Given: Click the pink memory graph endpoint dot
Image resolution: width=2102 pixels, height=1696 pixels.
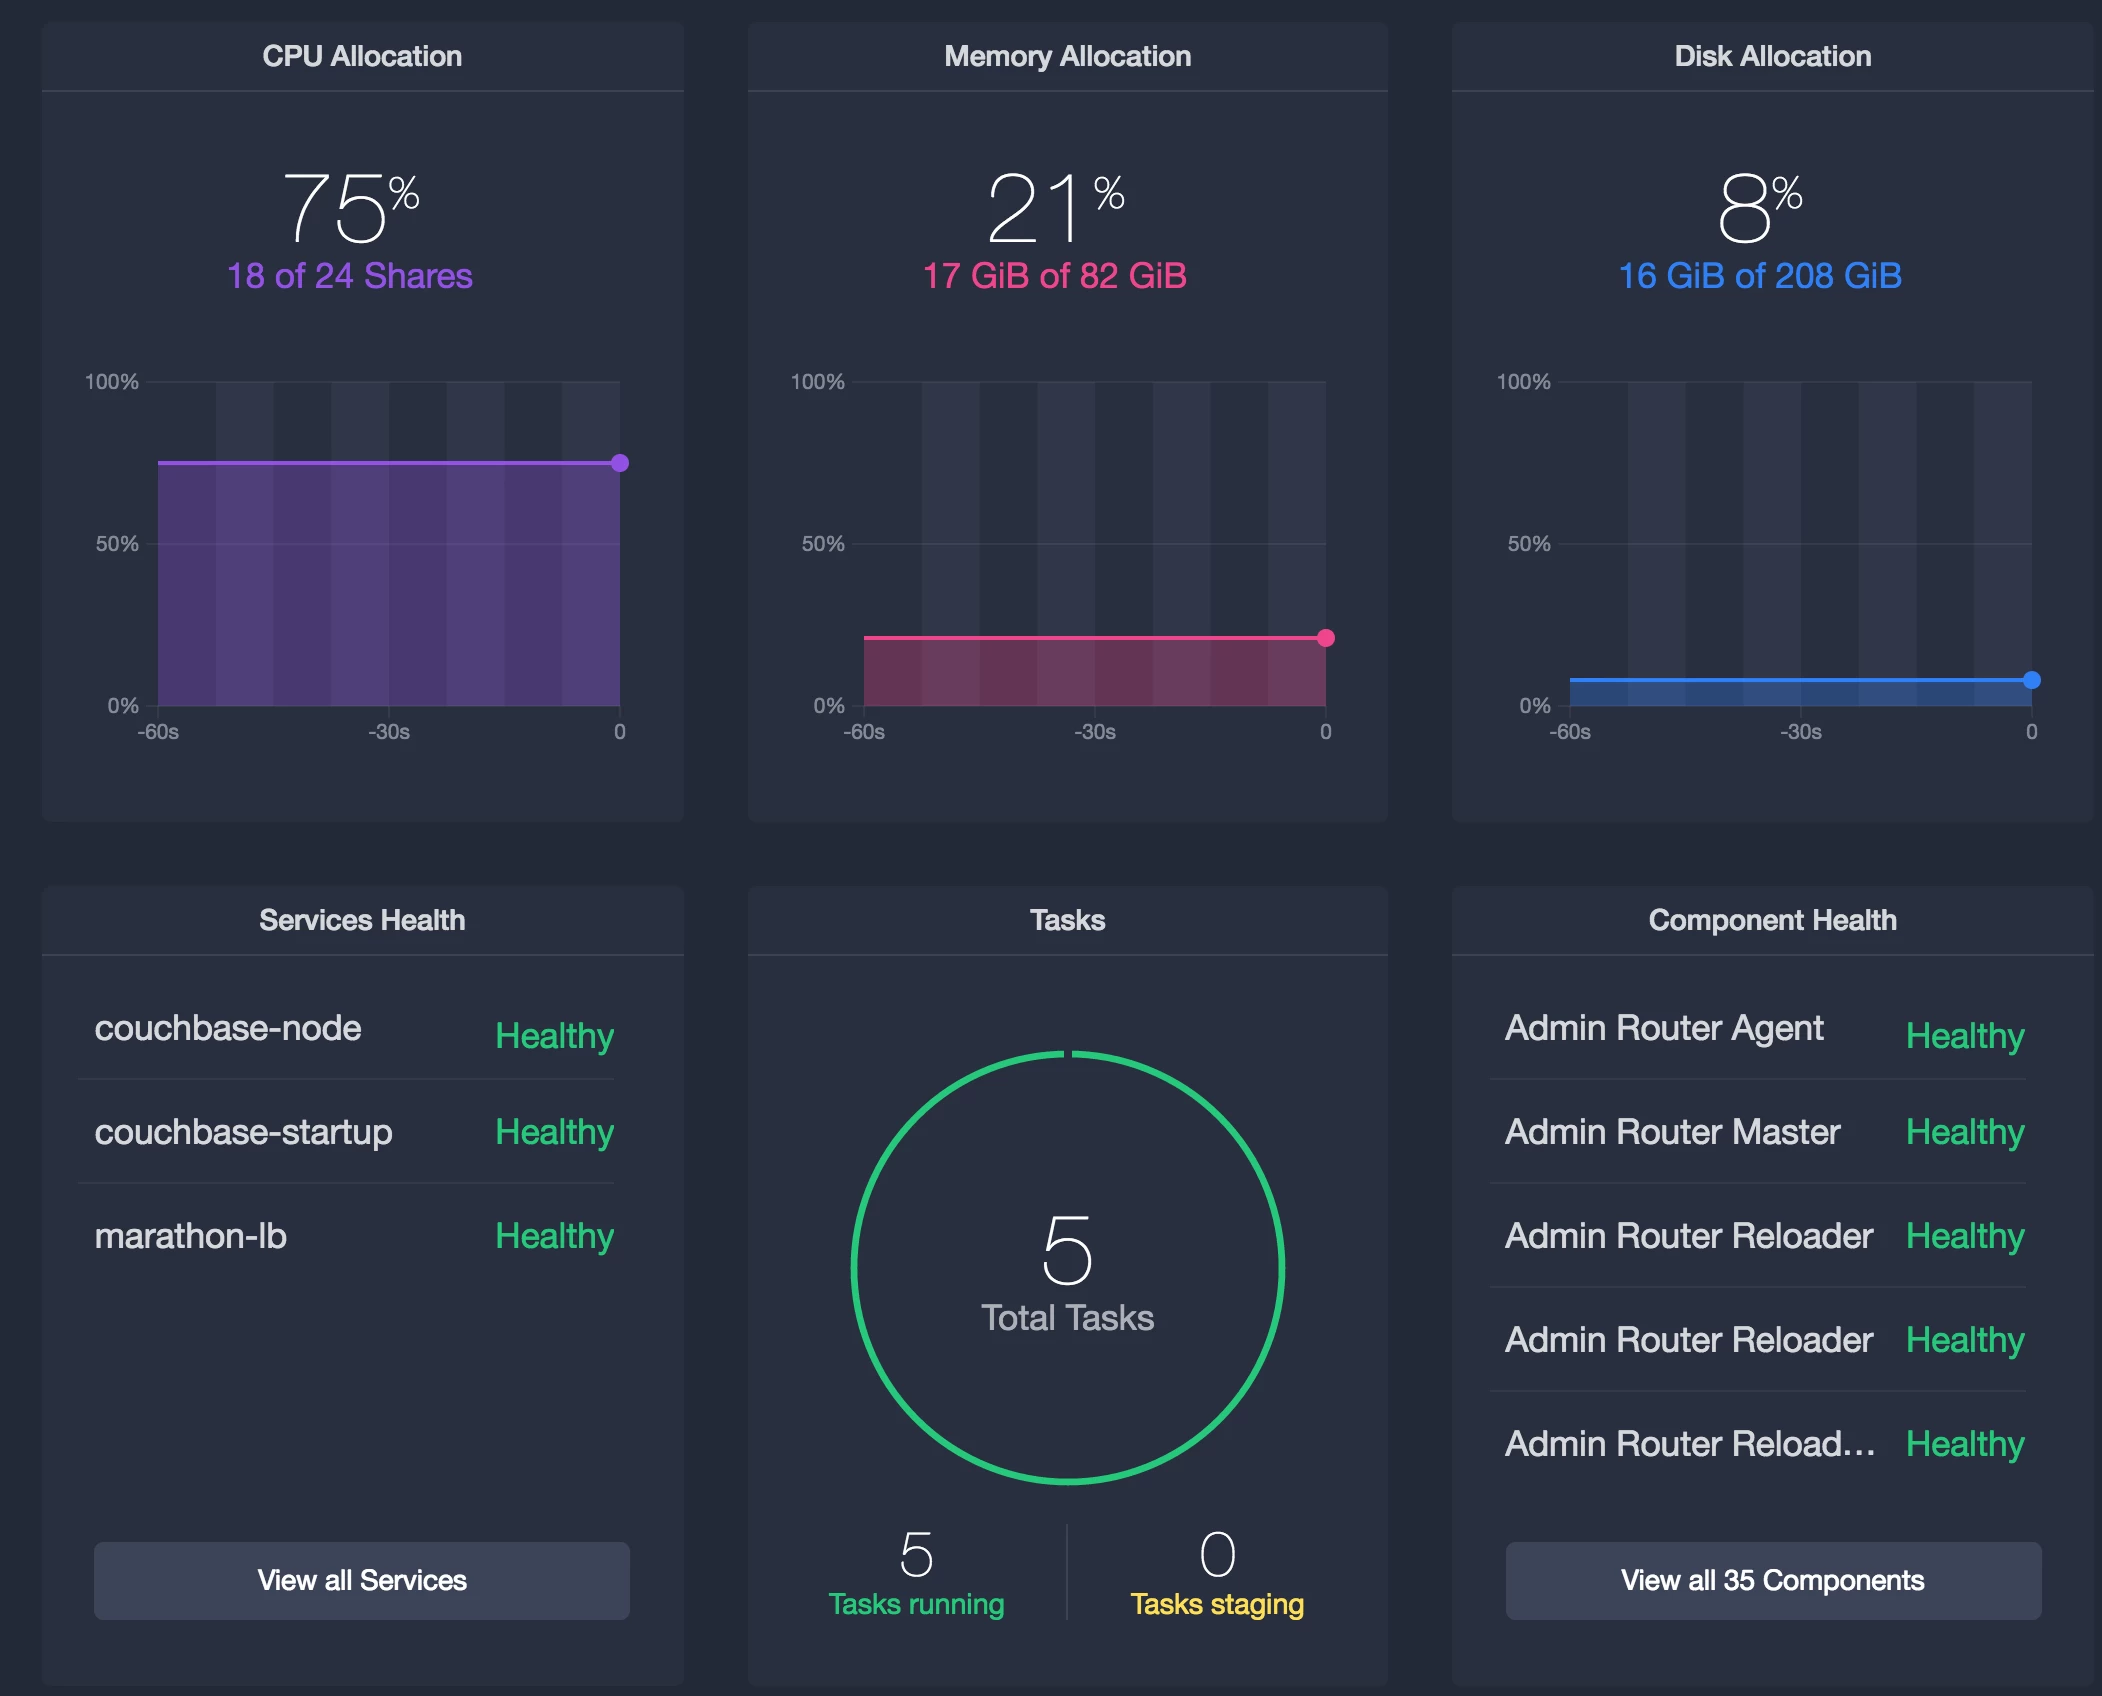Looking at the screenshot, I should tap(1326, 638).
